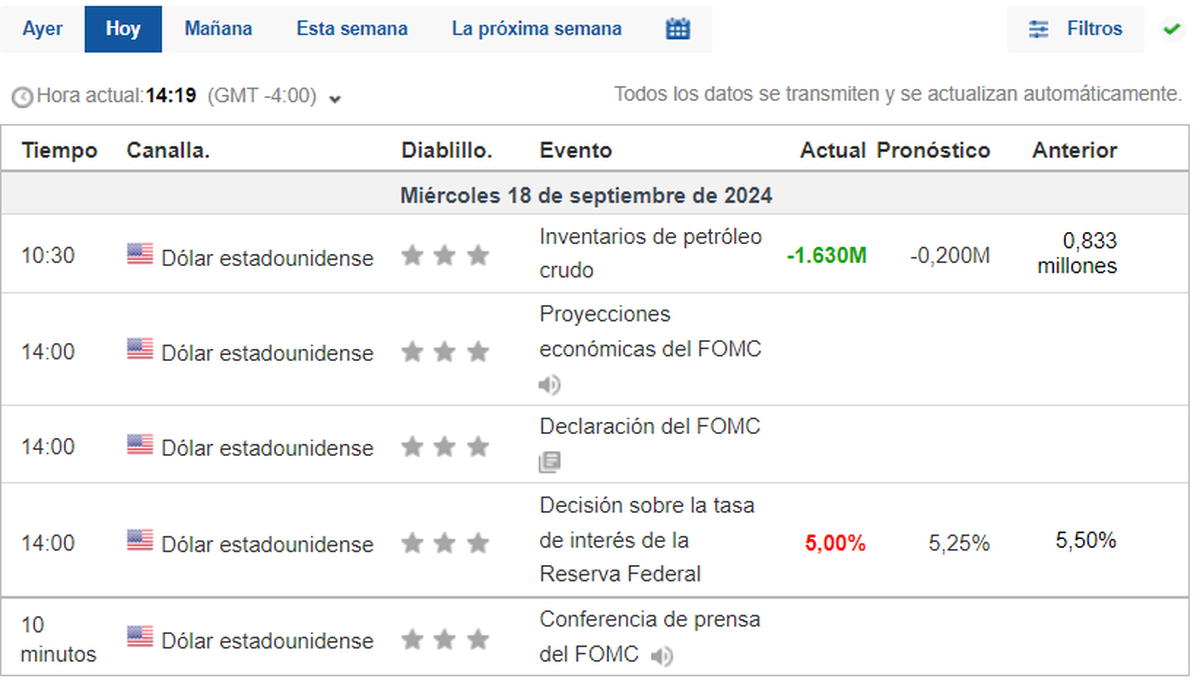This screenshot has width=1200, height=685.
Task: Click speaker icon beside Conferencia de prensa
Action: pos(660,656)
